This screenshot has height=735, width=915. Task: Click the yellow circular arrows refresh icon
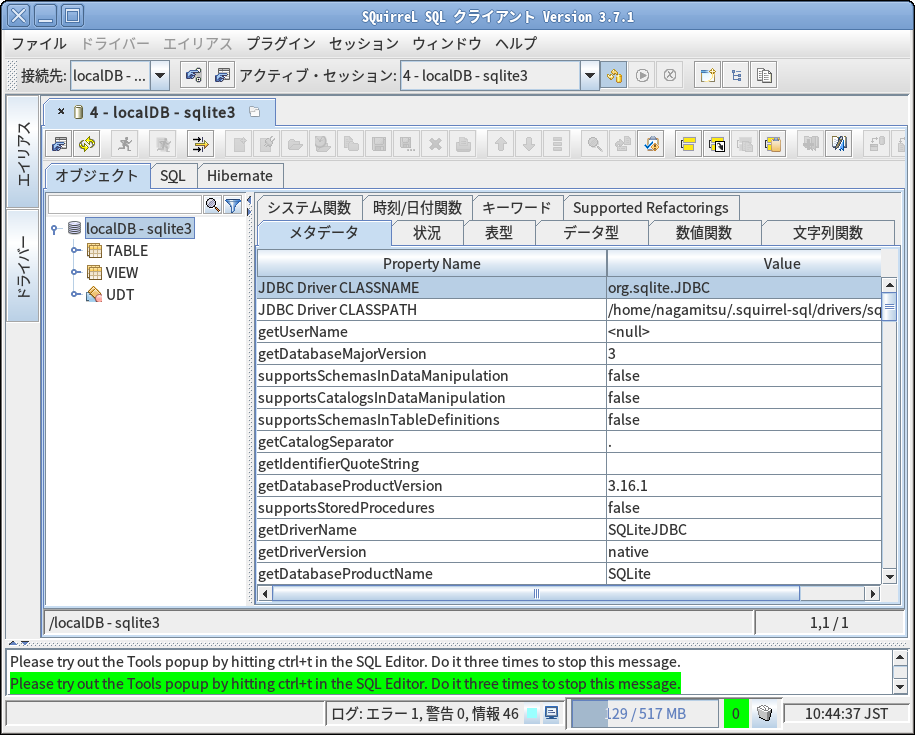click(x=87, y=144)
